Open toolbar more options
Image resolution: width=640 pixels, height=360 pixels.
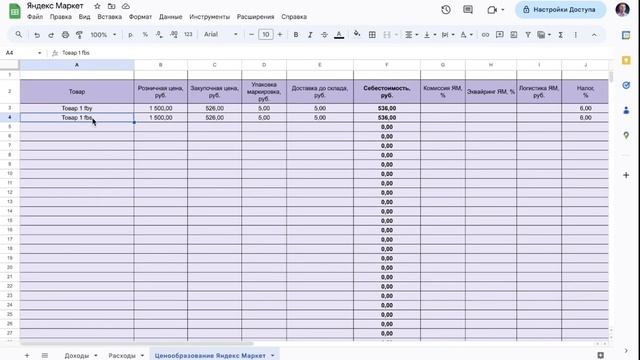click(x=576, y=35)
